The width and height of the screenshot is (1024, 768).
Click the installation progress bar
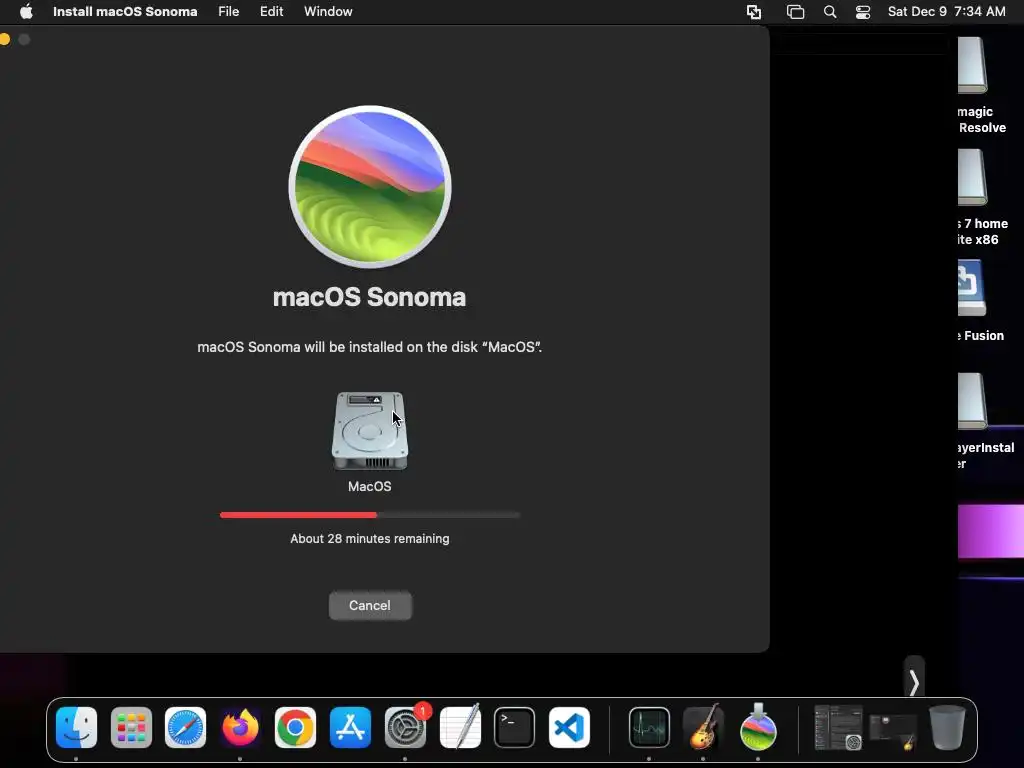coord(370,515)
